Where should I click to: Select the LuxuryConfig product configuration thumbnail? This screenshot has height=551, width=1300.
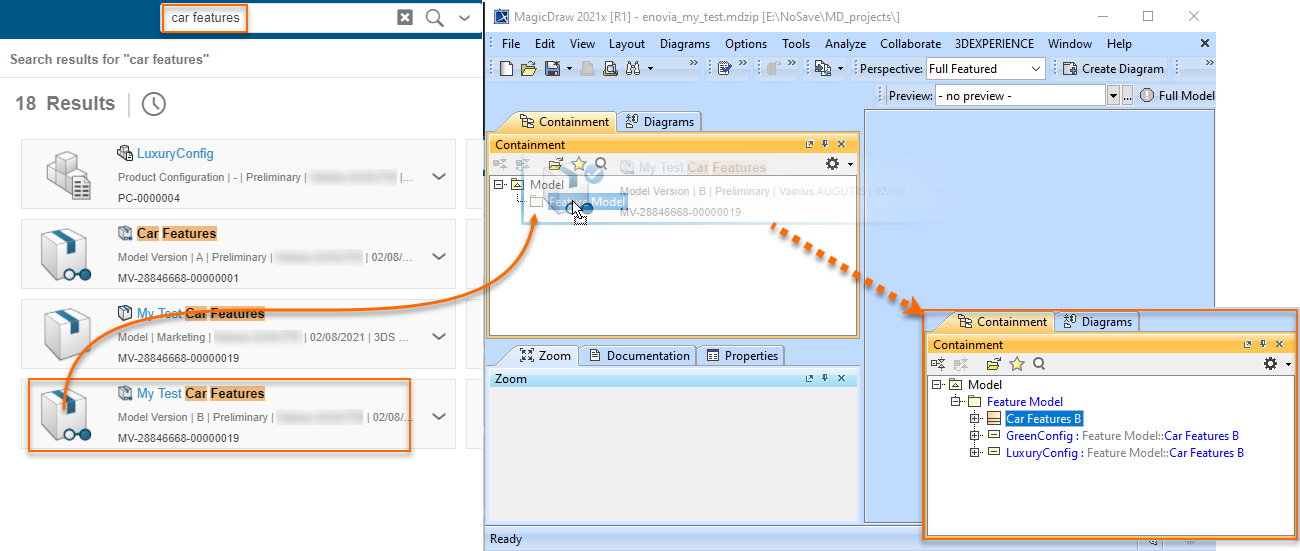[x=68, y=174]
